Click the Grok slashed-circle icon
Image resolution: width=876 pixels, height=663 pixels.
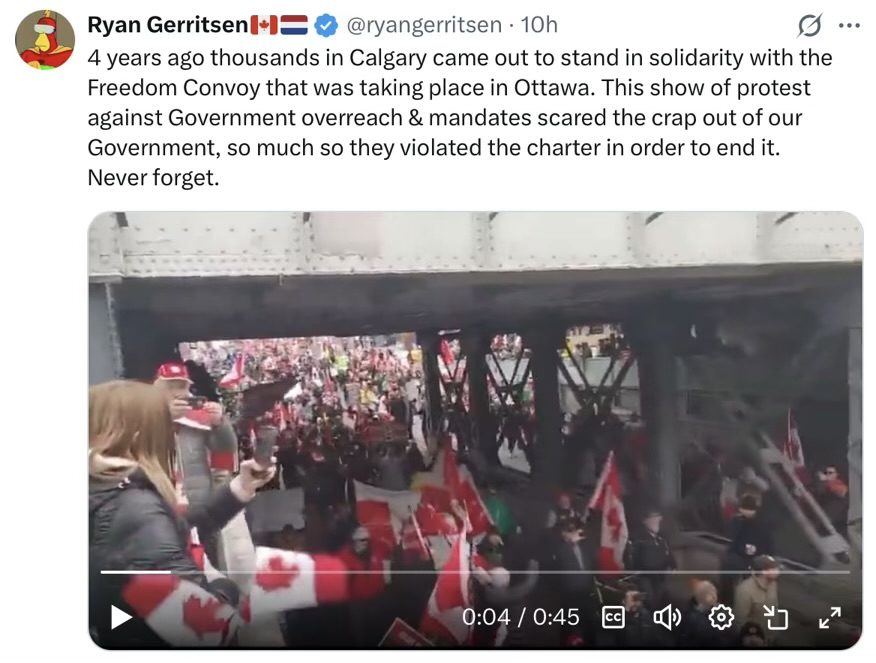coord(810,25)
